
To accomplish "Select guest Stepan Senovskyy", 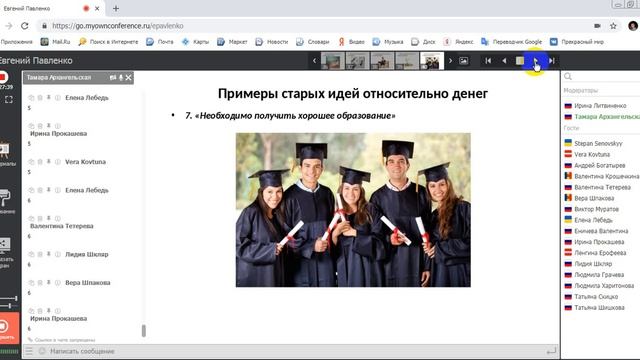I will click(x=598, y=144).
